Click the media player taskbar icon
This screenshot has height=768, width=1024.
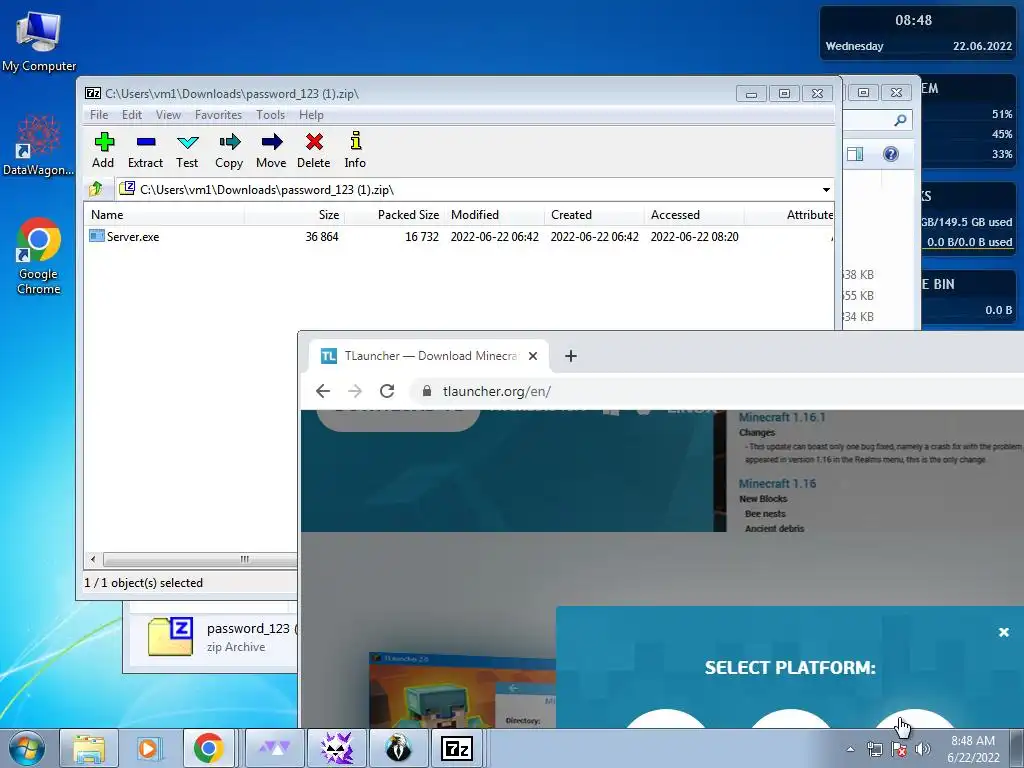click(x=150, y=748)
